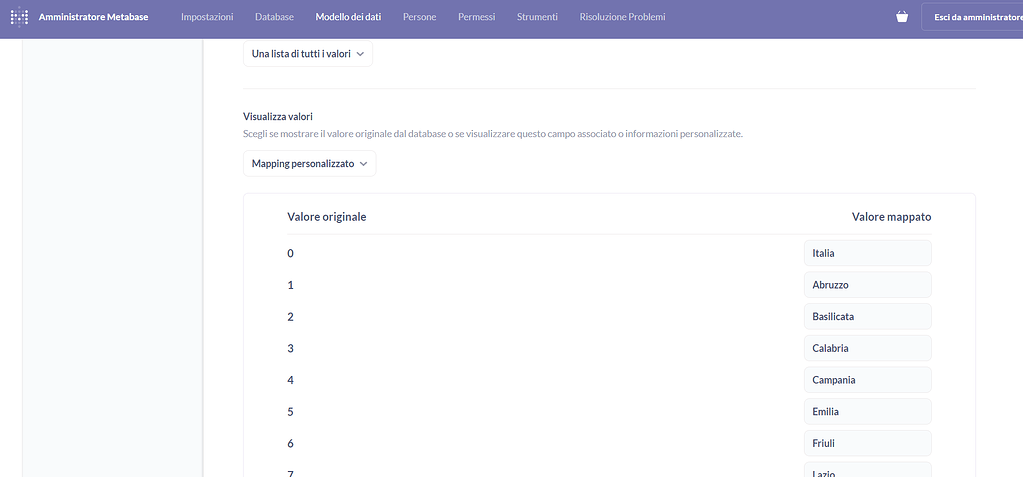Open 'Mapping personalizzato' dropdown
Image resolution: width=1023 pixels, height=477 pixels.
309,164
